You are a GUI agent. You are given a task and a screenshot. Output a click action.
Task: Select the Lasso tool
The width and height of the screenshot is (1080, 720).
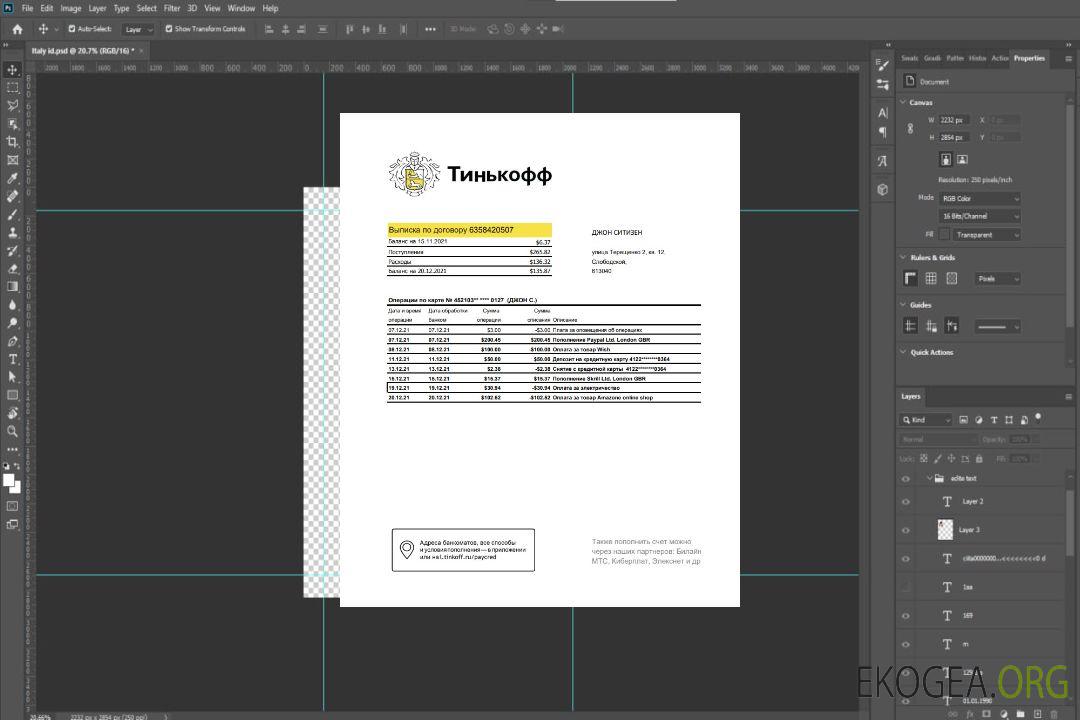click(x=12, y=105)
